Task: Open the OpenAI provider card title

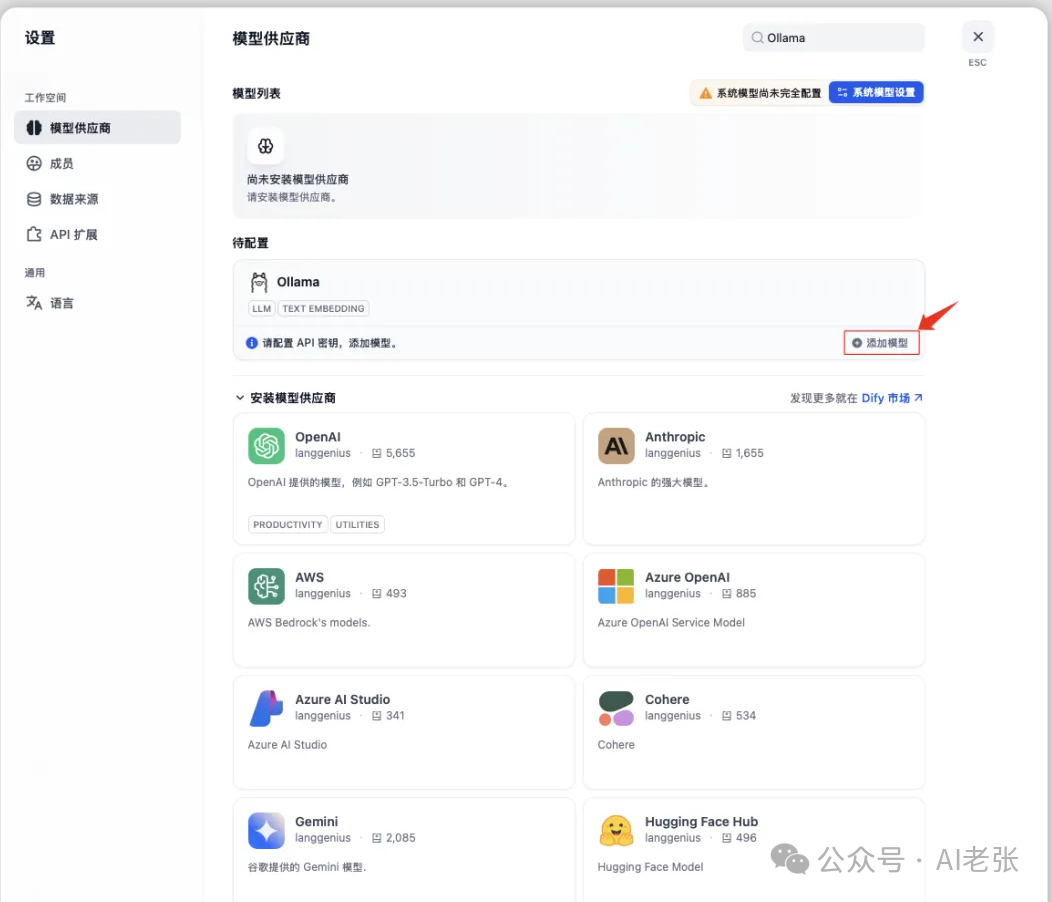Action: click(318, 437)
